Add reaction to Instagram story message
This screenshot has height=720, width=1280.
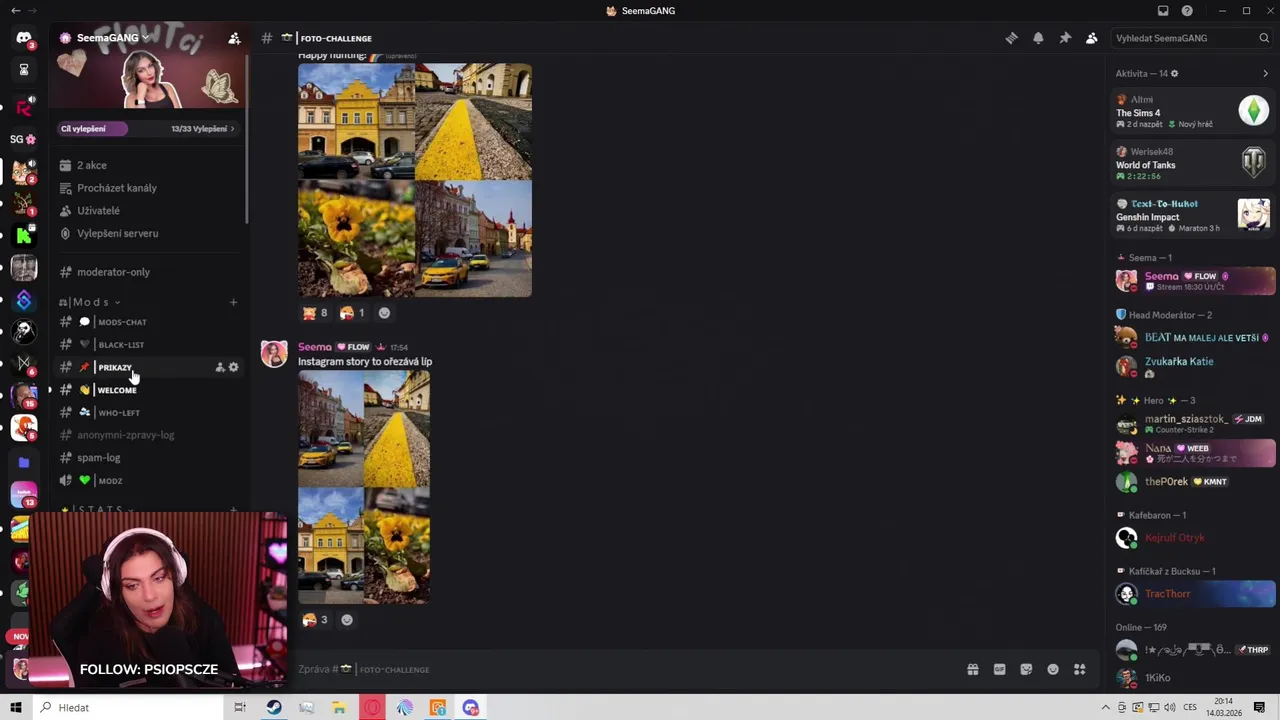coord(347,620)
